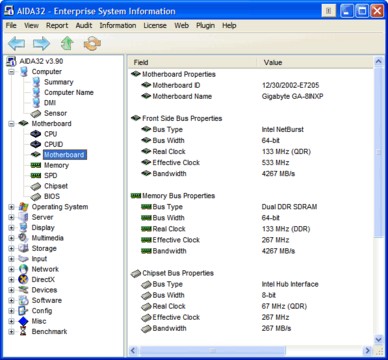Collapse the Motherboard tree node
Viewport: 388px width, 360px height.
point(11,124)
